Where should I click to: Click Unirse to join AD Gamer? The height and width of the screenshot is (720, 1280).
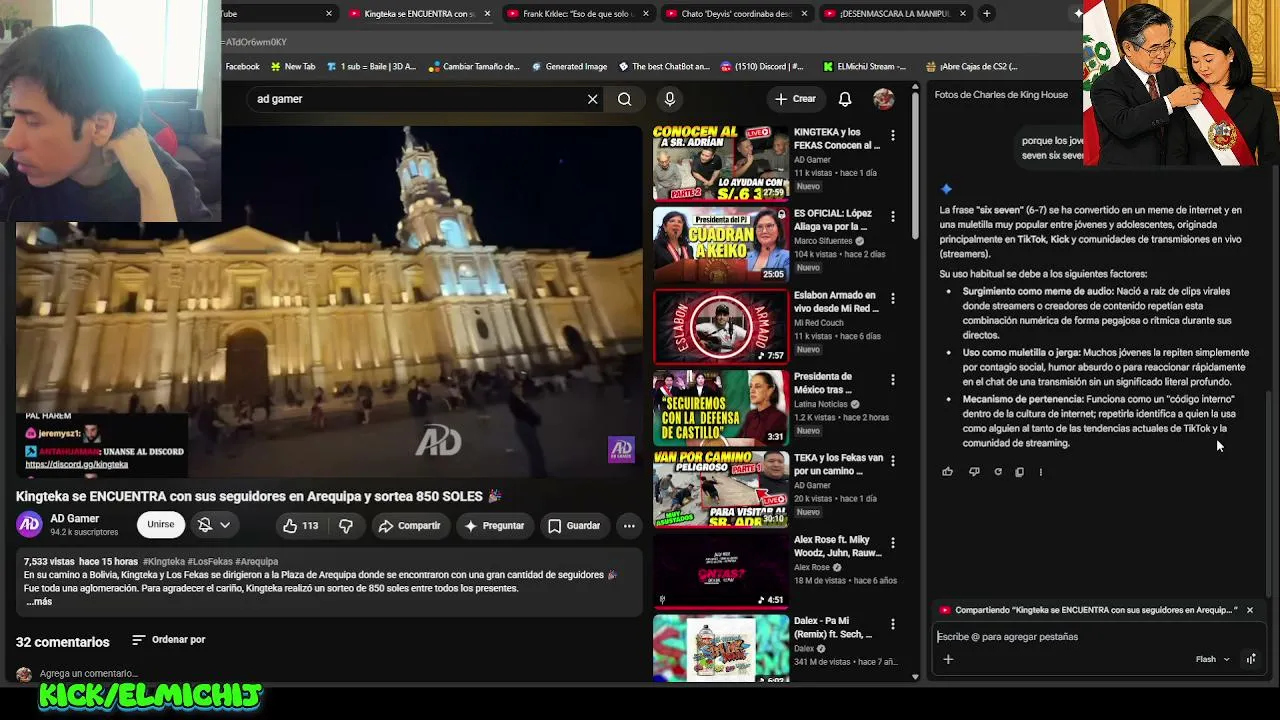point(160,525)
